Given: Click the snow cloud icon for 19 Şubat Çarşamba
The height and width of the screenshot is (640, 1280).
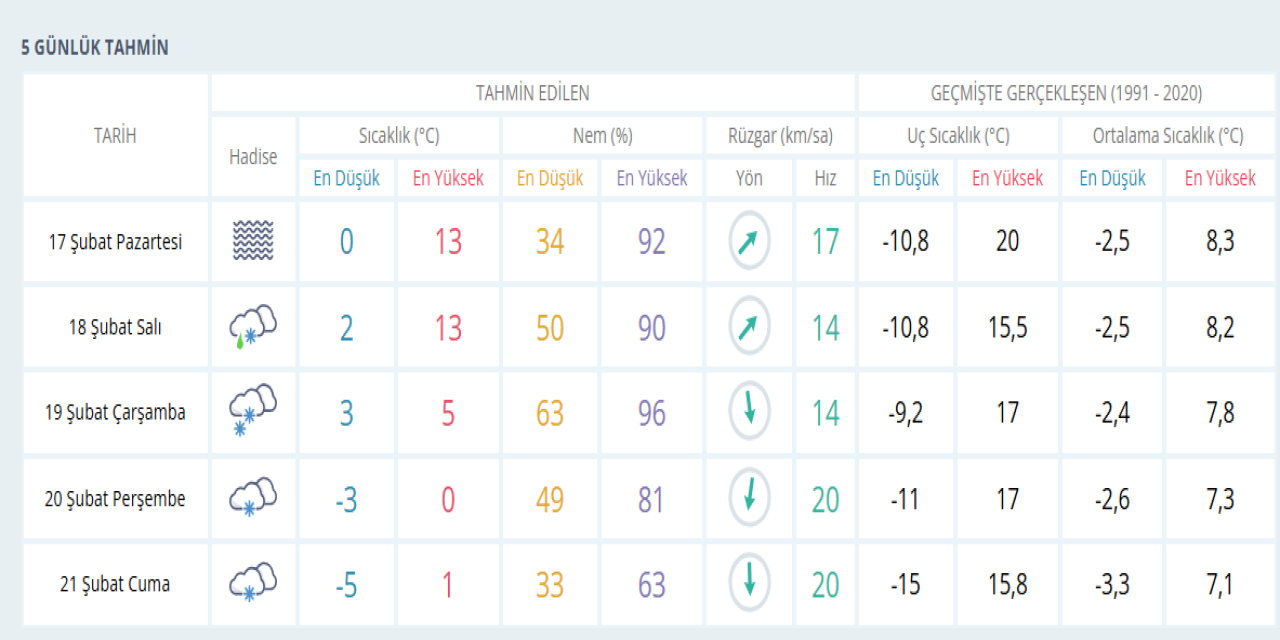Looking at the screenshot, I should pyautogui.click(x=252, y=412).
